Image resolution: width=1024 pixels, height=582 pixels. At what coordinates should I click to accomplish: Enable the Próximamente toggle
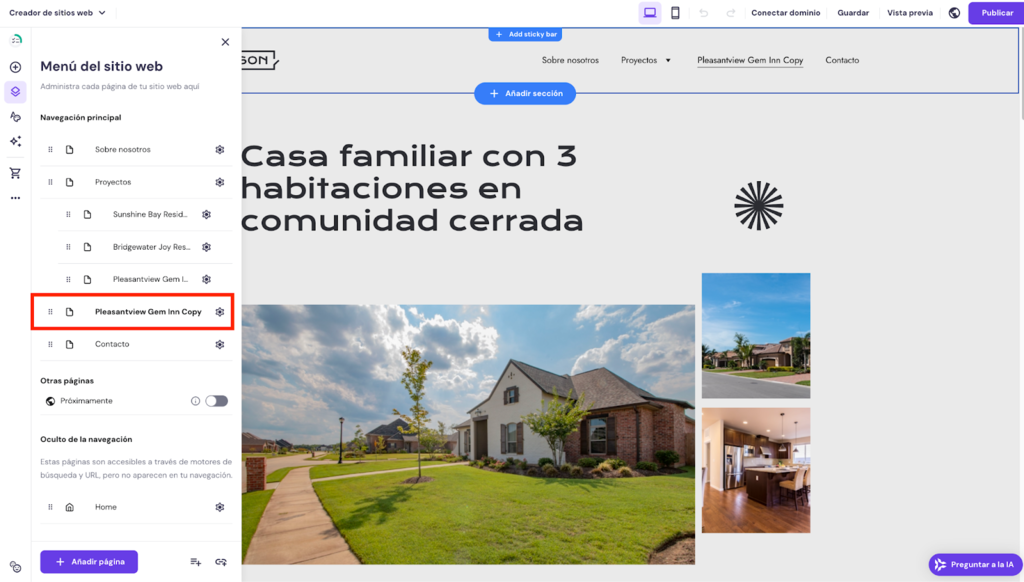point(215,400)
